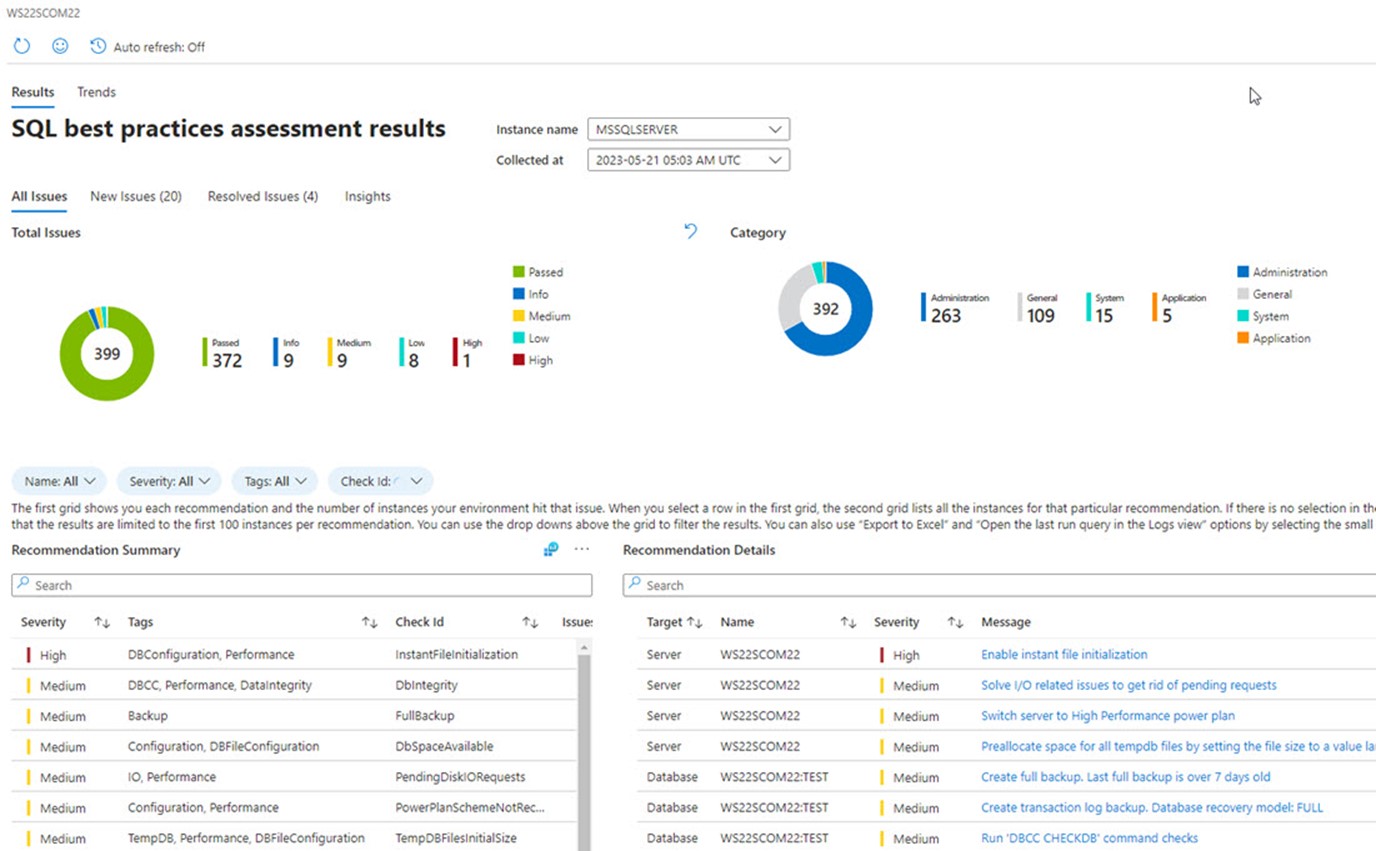Screen dimensions: 1376x851
Task: Click the Passed green legend swatch
Action: coord(518,272)
